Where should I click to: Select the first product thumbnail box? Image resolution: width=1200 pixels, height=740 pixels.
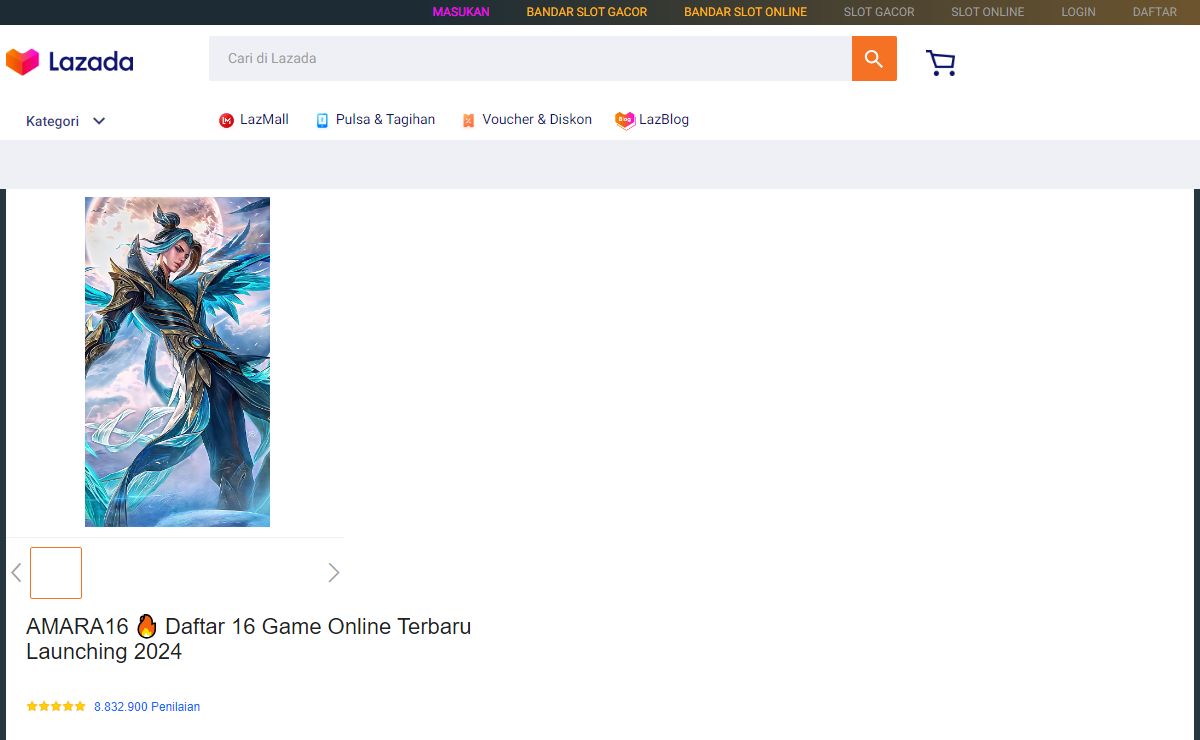click(x=56, y=573)
